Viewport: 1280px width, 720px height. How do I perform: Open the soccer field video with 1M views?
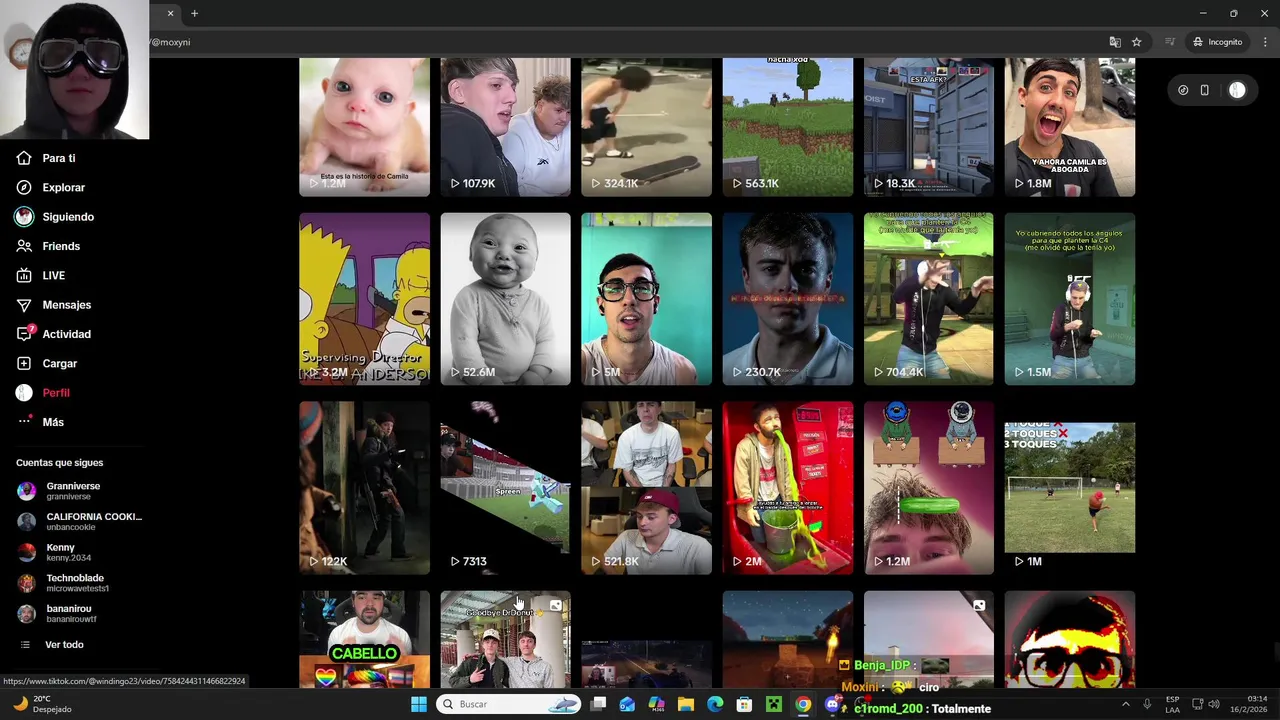click(1070, 488)
